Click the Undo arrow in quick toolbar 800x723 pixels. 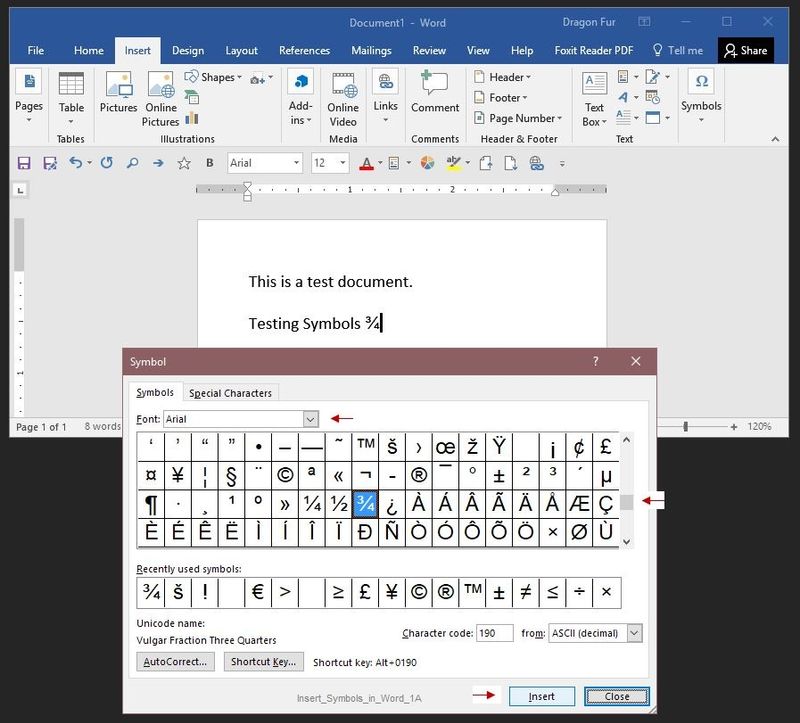(x=76, y=163)
